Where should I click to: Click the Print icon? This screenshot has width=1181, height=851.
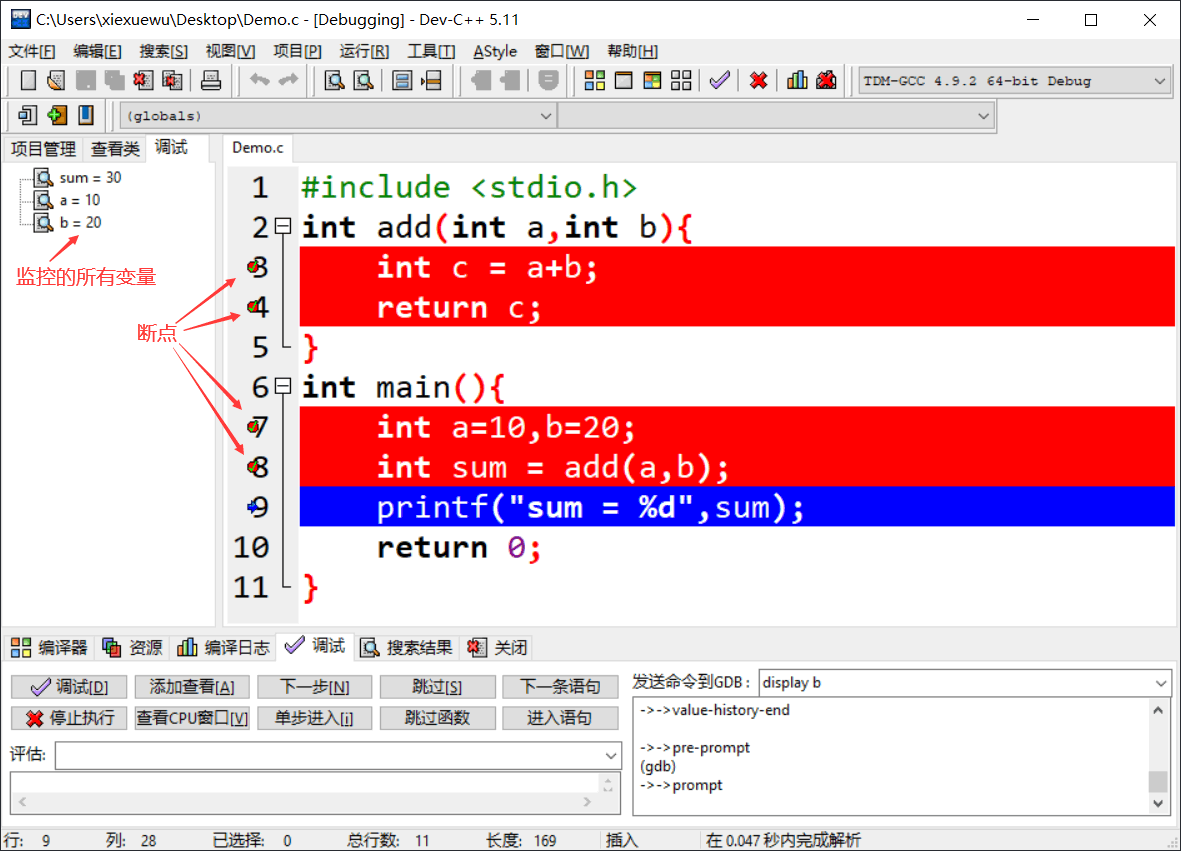[210, 80]
